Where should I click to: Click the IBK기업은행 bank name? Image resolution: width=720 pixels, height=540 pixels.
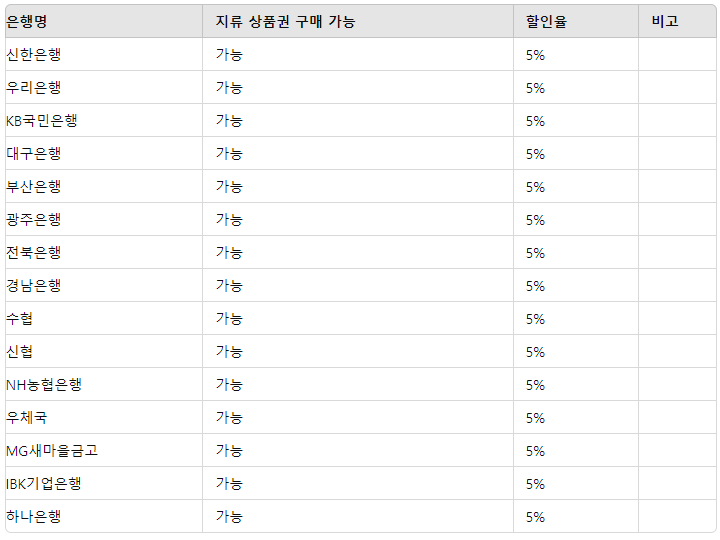tap(44, 484)
